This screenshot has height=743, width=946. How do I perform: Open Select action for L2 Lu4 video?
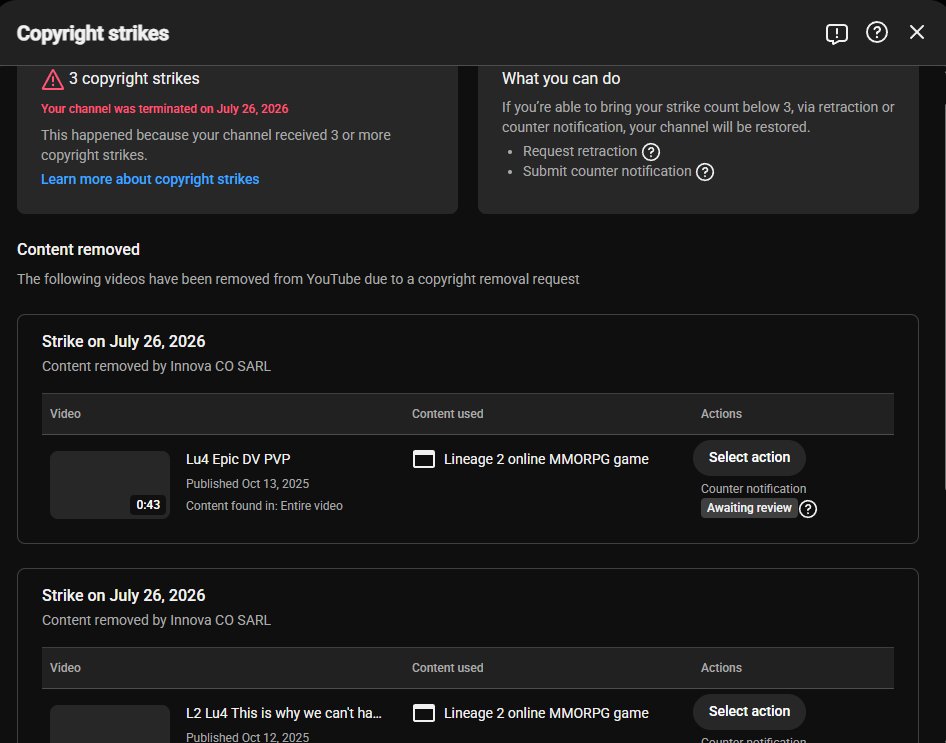pos(749,712)
